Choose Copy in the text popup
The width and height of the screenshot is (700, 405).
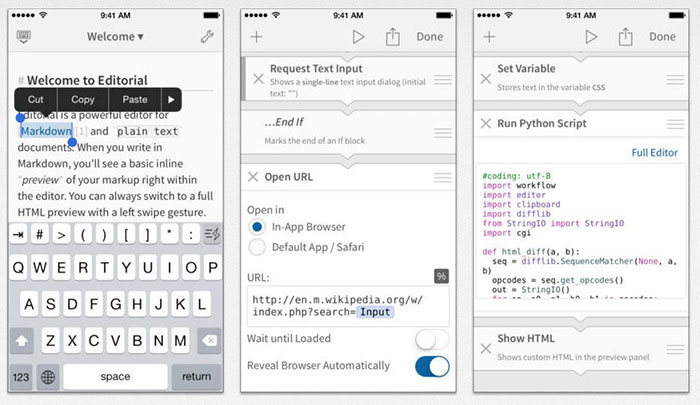point(83,100)
